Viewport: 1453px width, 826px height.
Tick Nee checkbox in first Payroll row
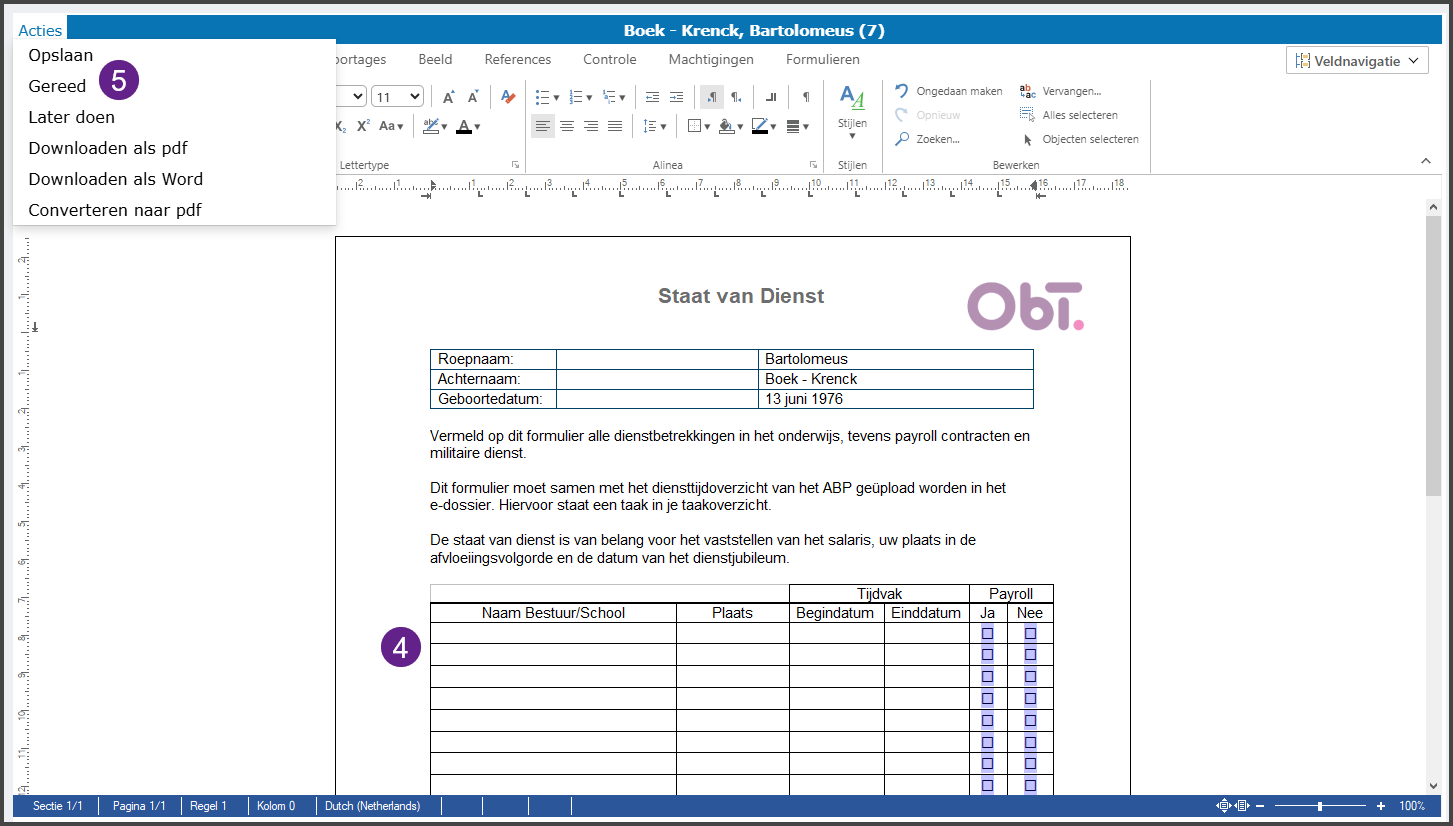pos(1030,633)
